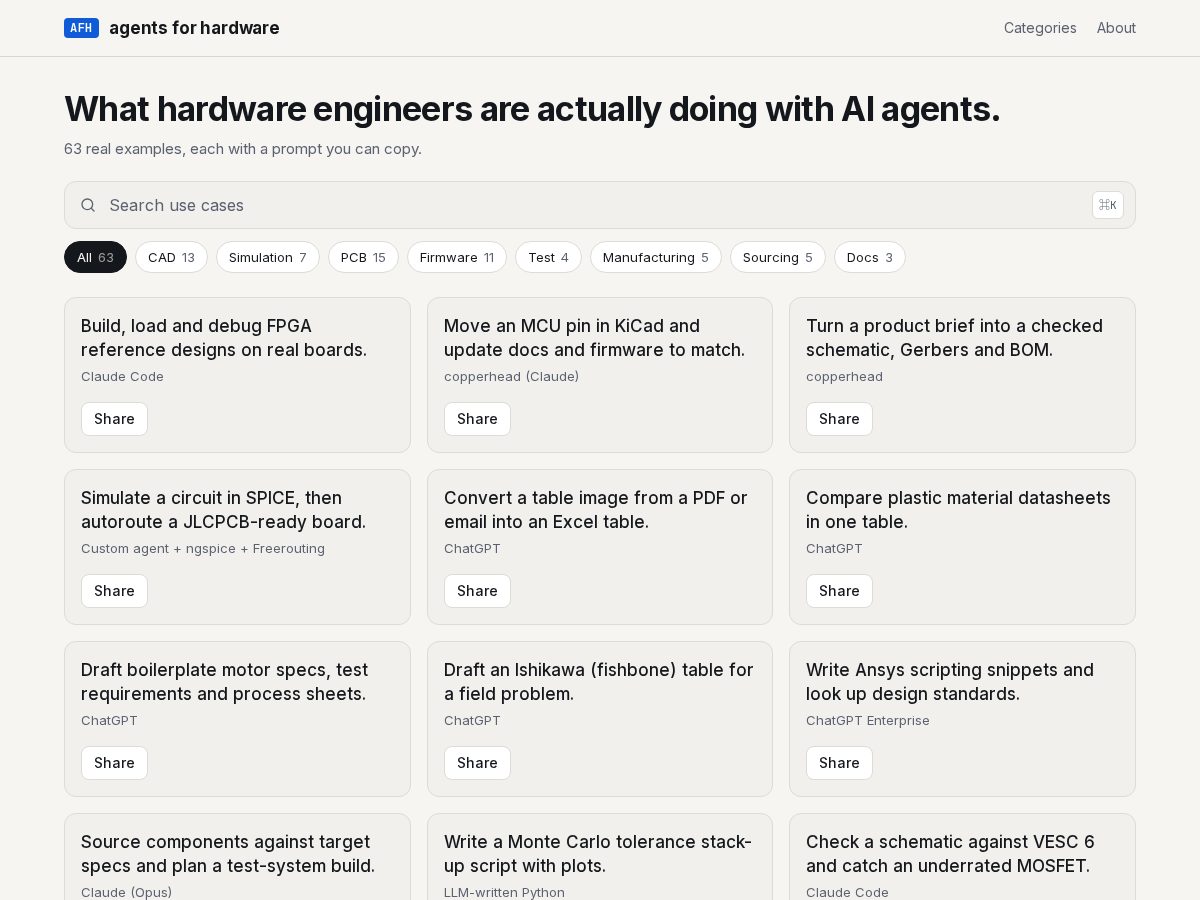Share the boilerplate motor specs card
This screenshot has width=1200, height=900.
[x=114, y=763]
